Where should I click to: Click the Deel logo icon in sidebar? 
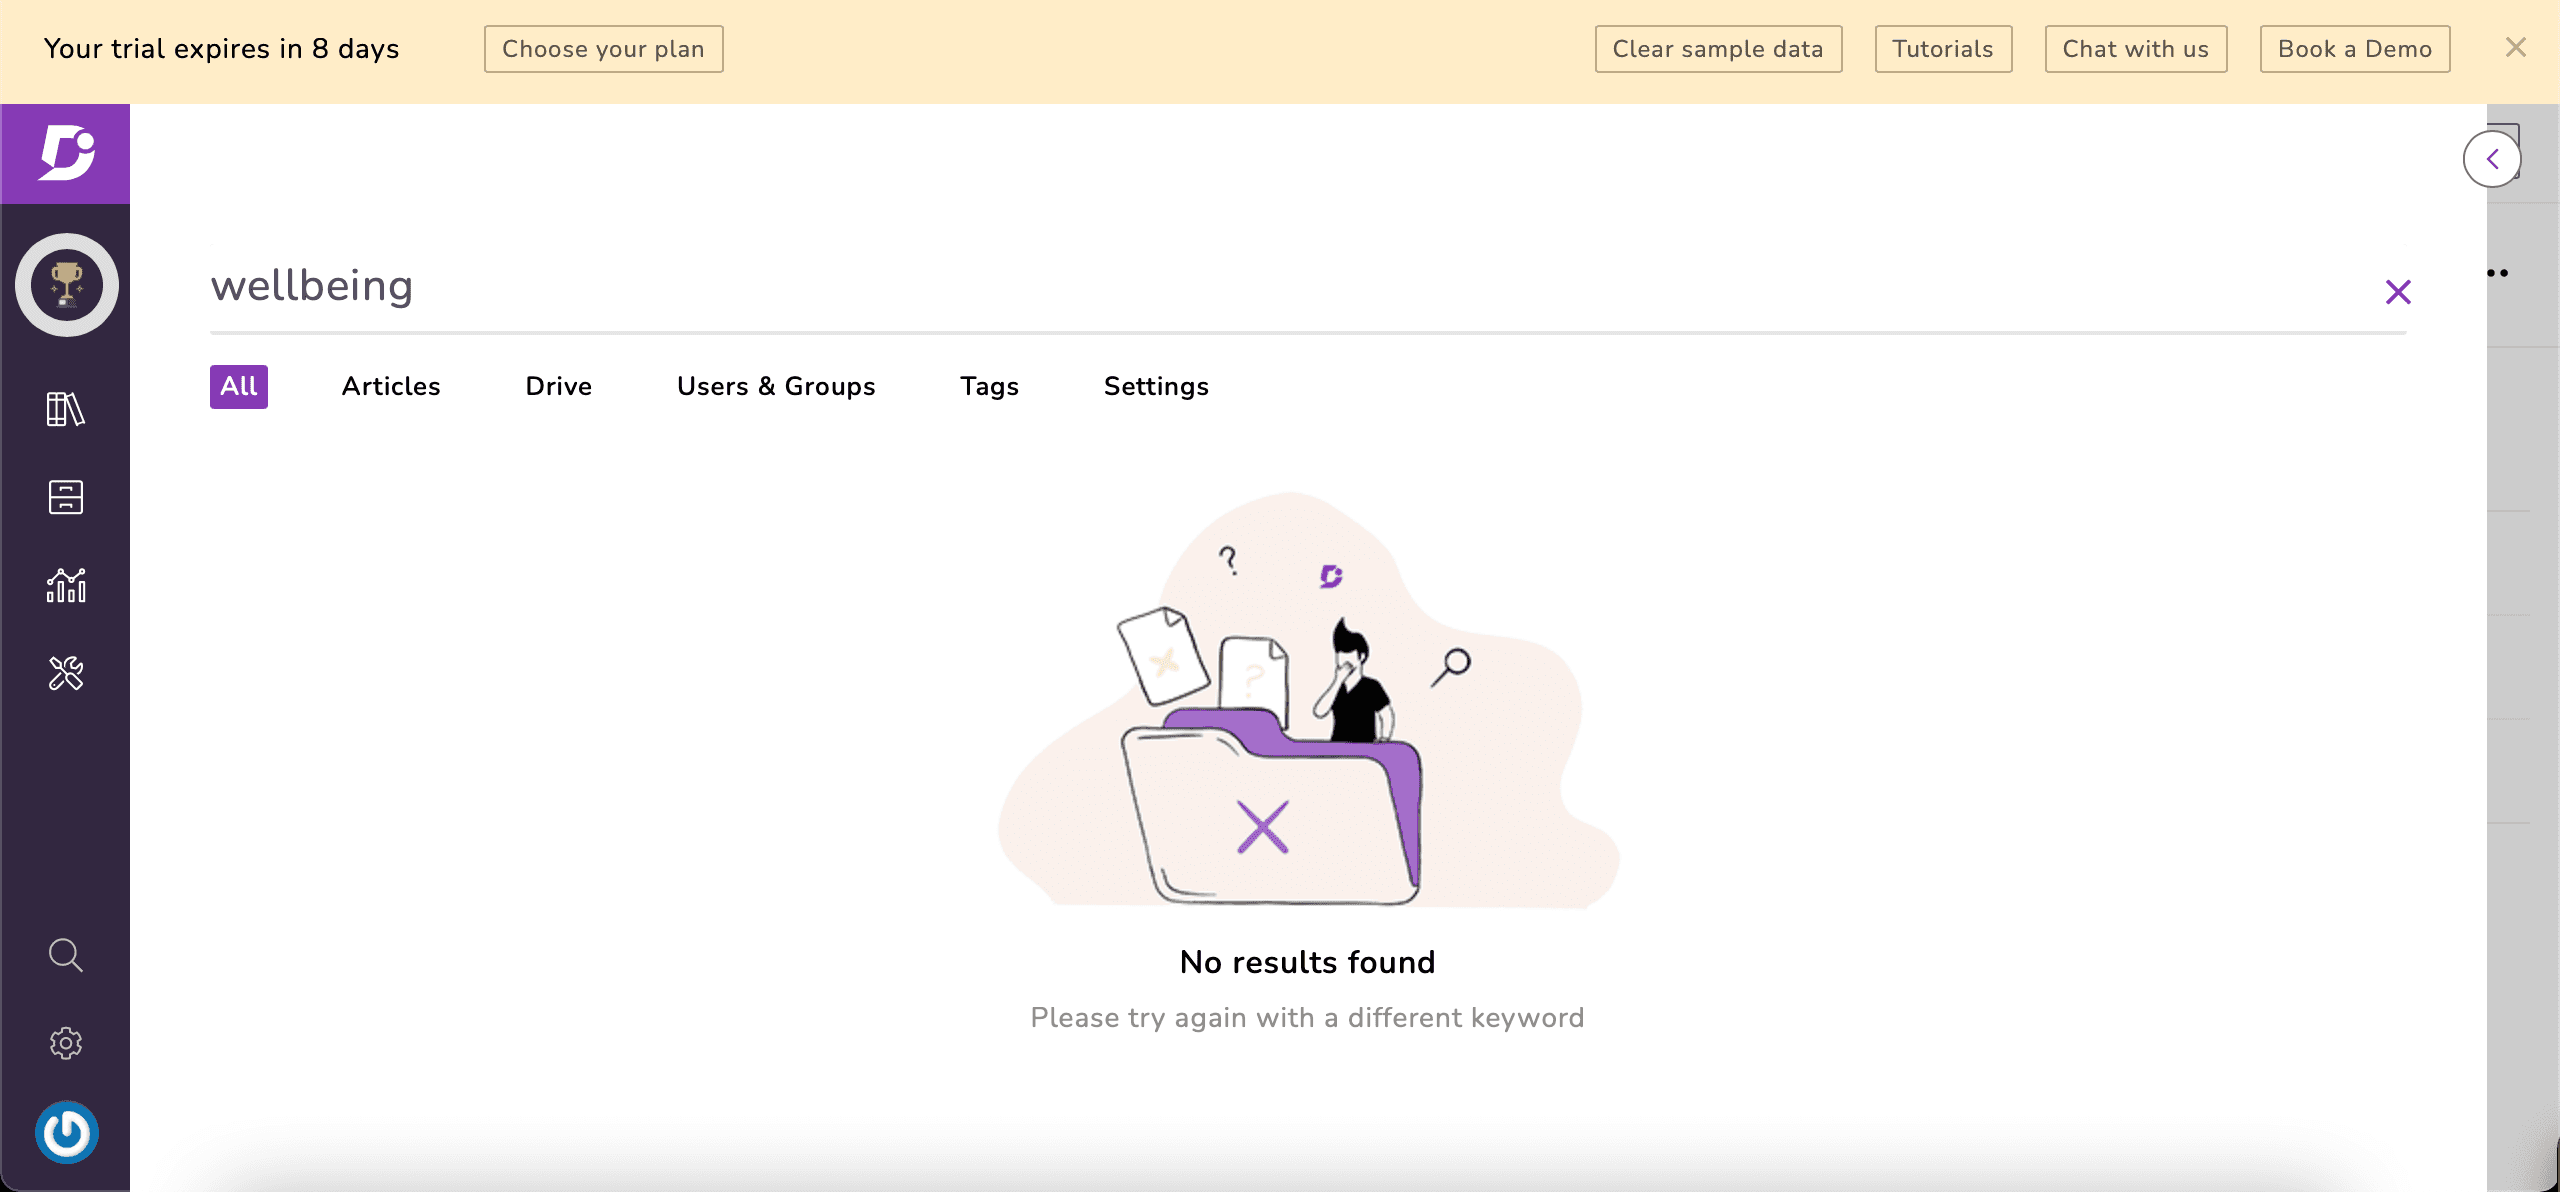[65, 153]
